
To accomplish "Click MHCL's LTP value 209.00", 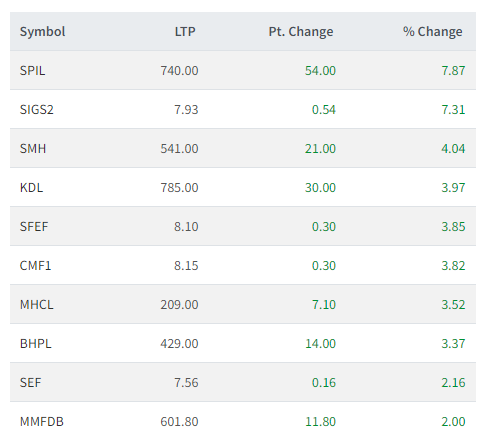I will point(179,305).
